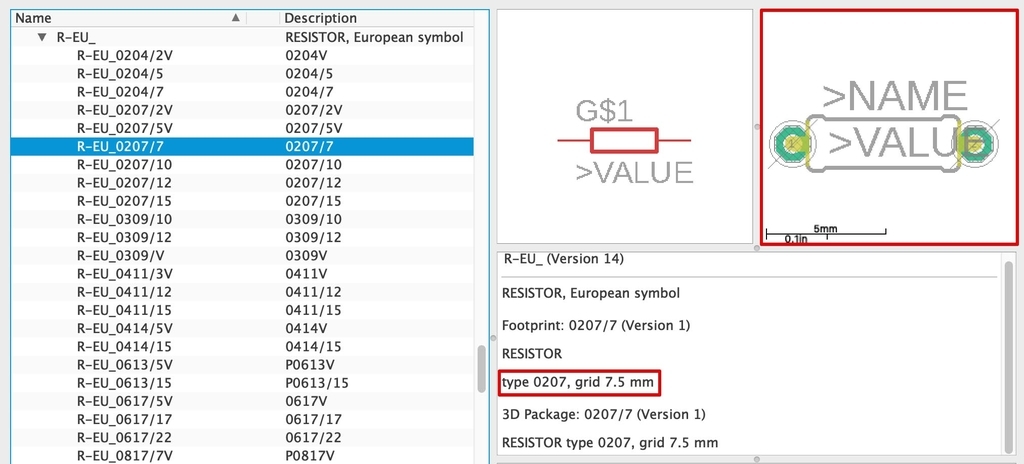Click '3D Package: 0207/7 (Version 1)' text
This screenshot has width=1024, height=464.
click(x=603, y=414)
